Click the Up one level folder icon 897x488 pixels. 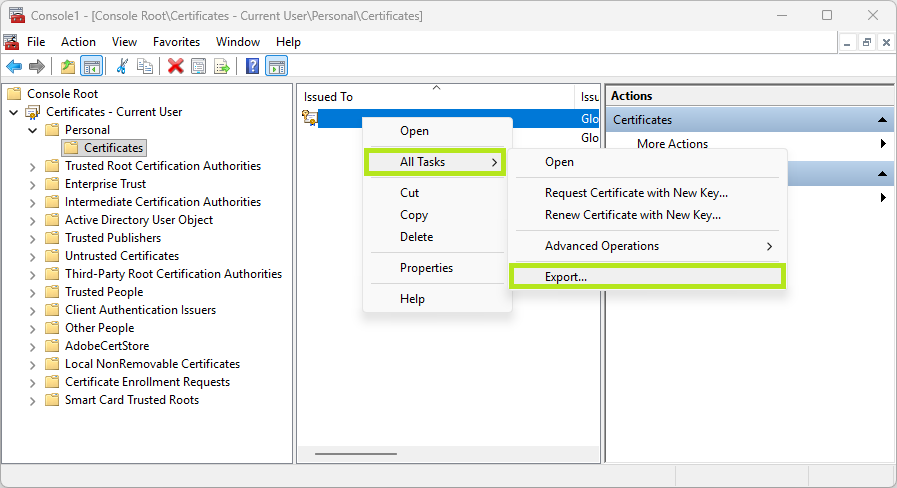(68, 66)
